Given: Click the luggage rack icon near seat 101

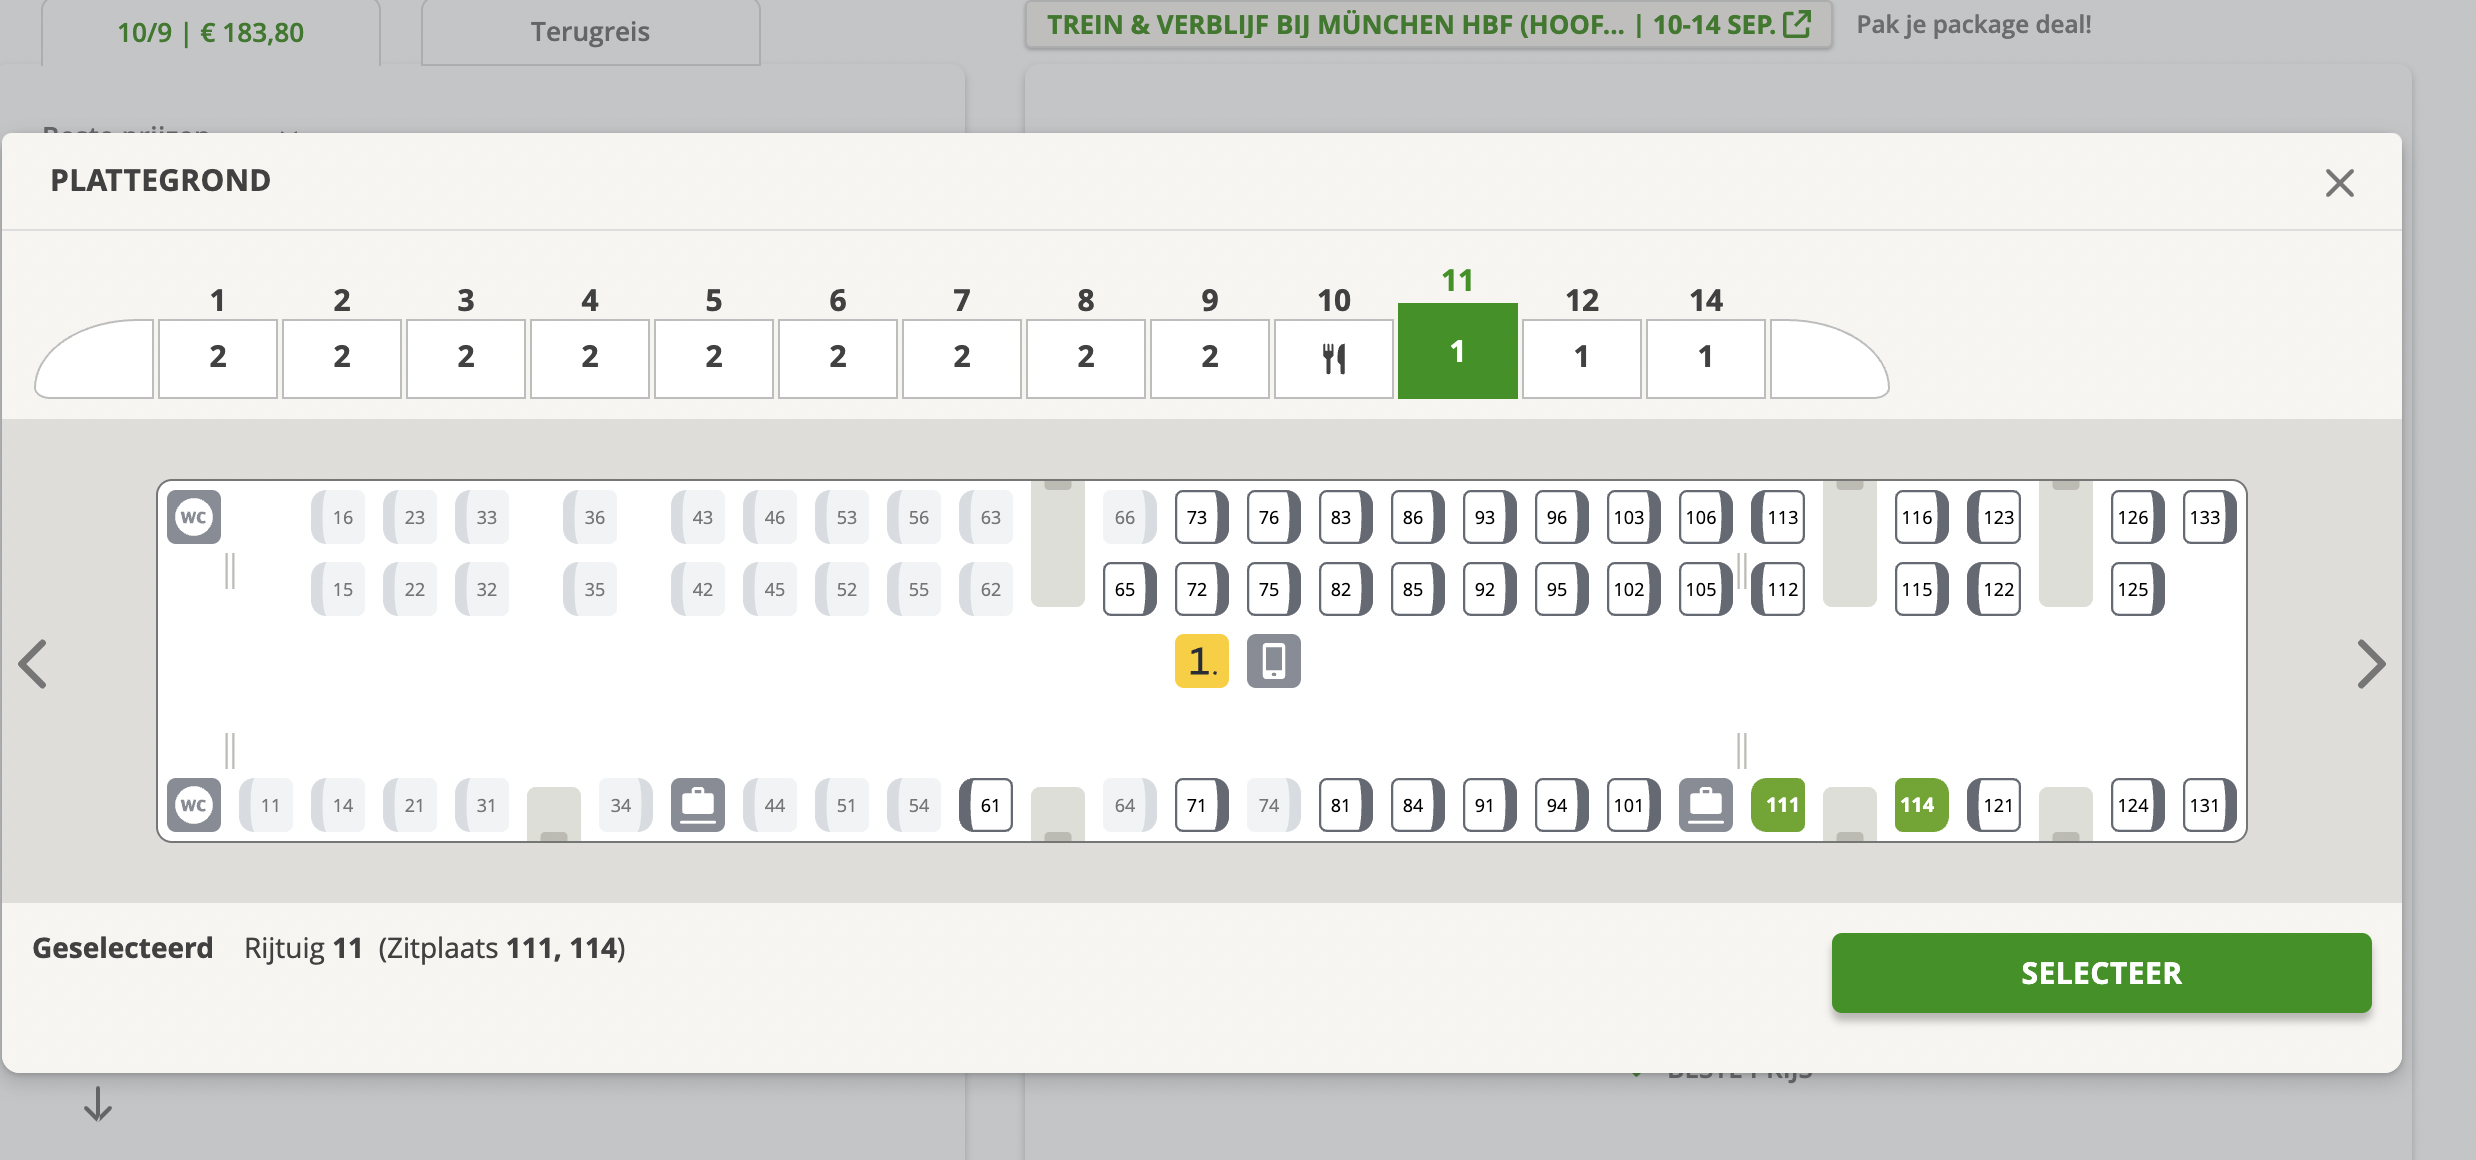Looking at the screenshot, I should (1705, 805).
